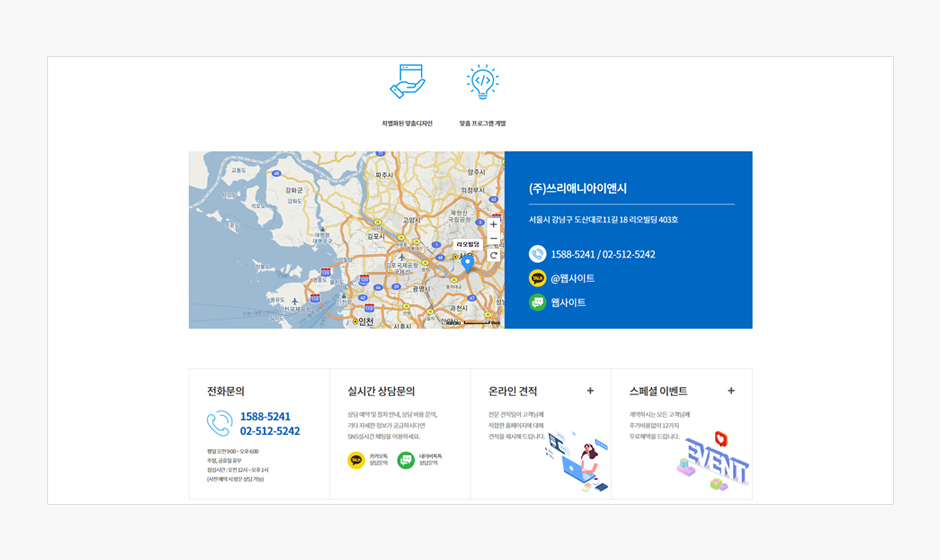Image resolution: width=940 pixels, height=560 pixels.
Task: Zoom in the map with plus button
Action: point(493,224)
